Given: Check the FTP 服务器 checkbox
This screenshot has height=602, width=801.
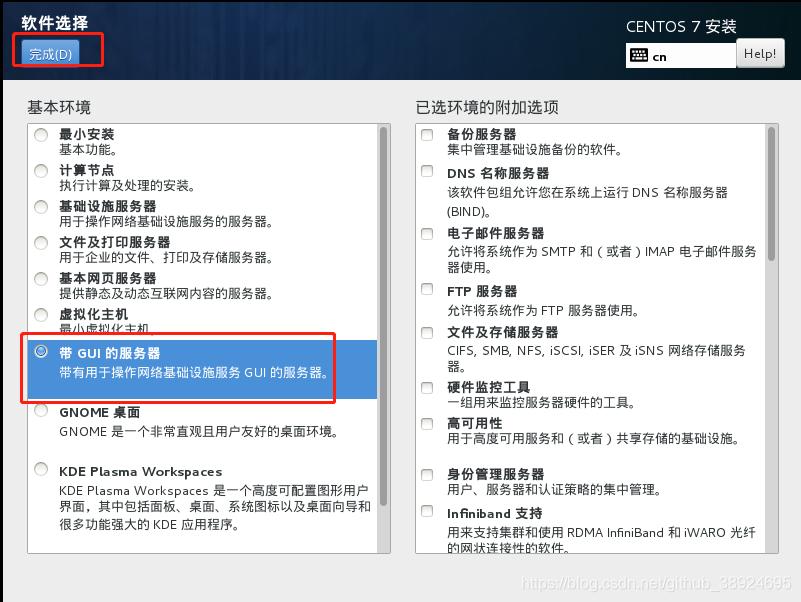Looking at the screenshot, I should [427, 289].
